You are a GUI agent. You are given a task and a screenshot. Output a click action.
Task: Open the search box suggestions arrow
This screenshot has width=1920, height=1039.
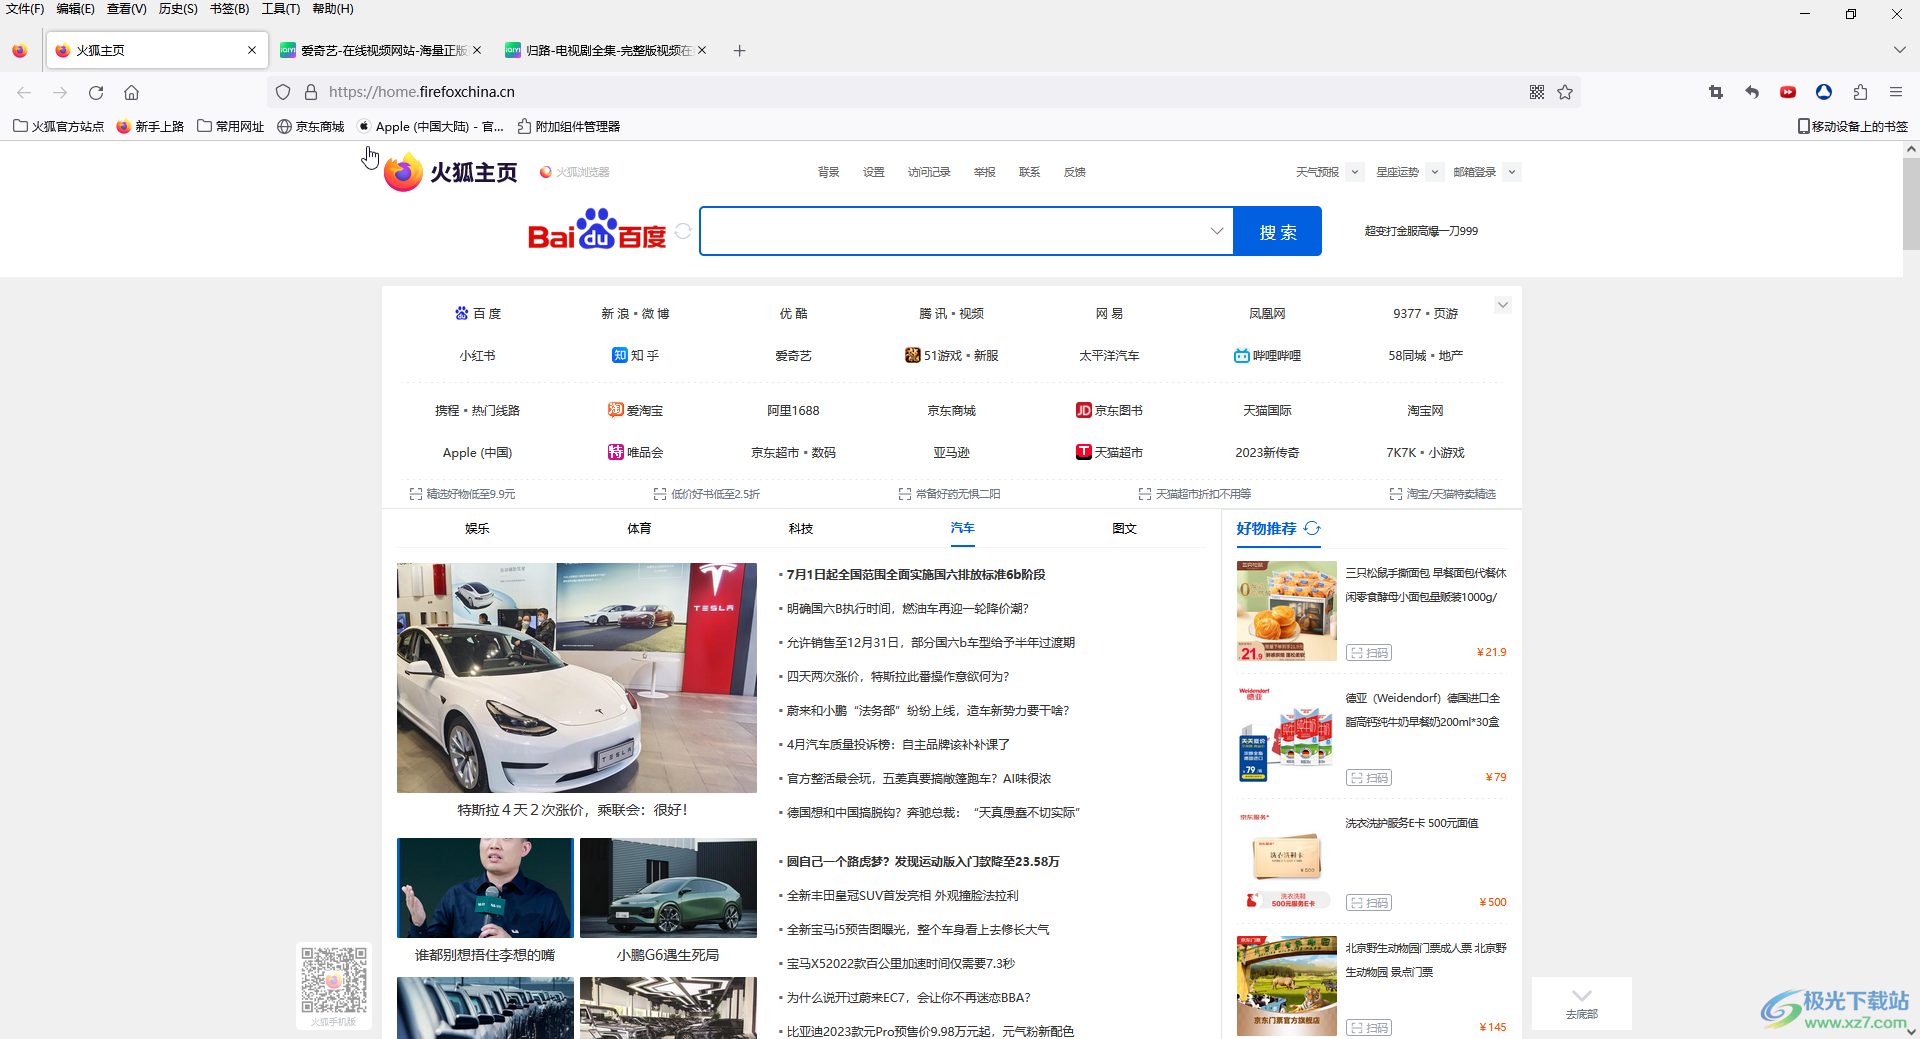[x=1216, y=231]
